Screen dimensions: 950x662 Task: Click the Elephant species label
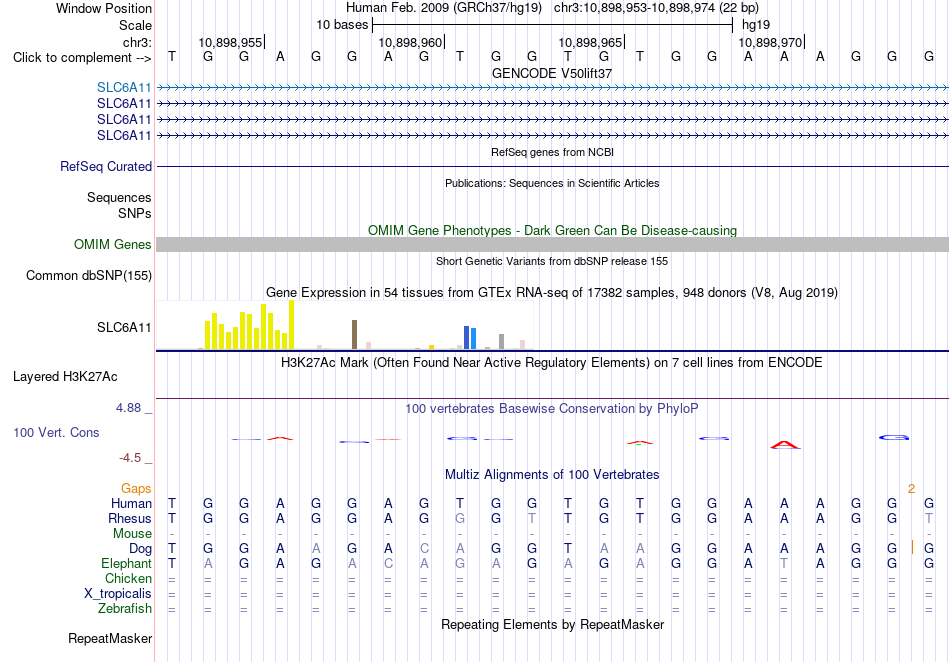[127, 564]
